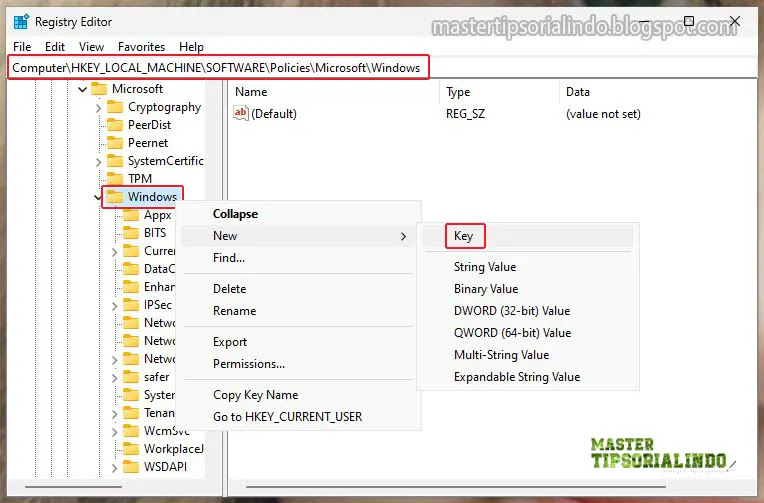Click the IPSec folder icon
Screen dimensions: 764x503
[x=131, y=305]
